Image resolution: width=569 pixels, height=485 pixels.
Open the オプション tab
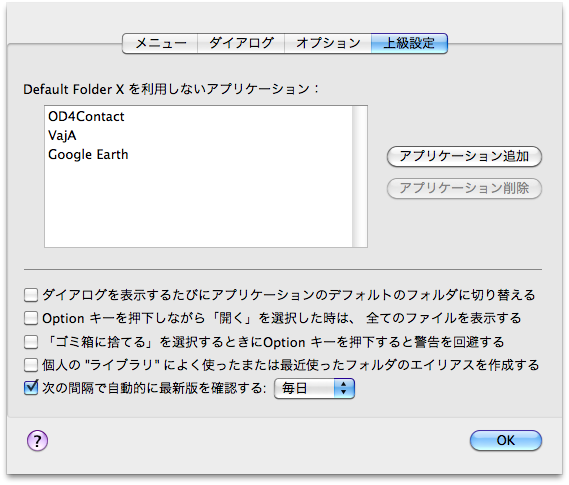(328, 44)
